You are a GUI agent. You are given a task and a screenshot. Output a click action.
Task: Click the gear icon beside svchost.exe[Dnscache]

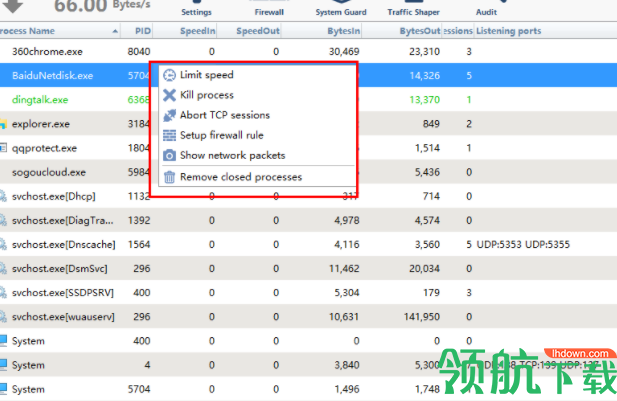3,244
